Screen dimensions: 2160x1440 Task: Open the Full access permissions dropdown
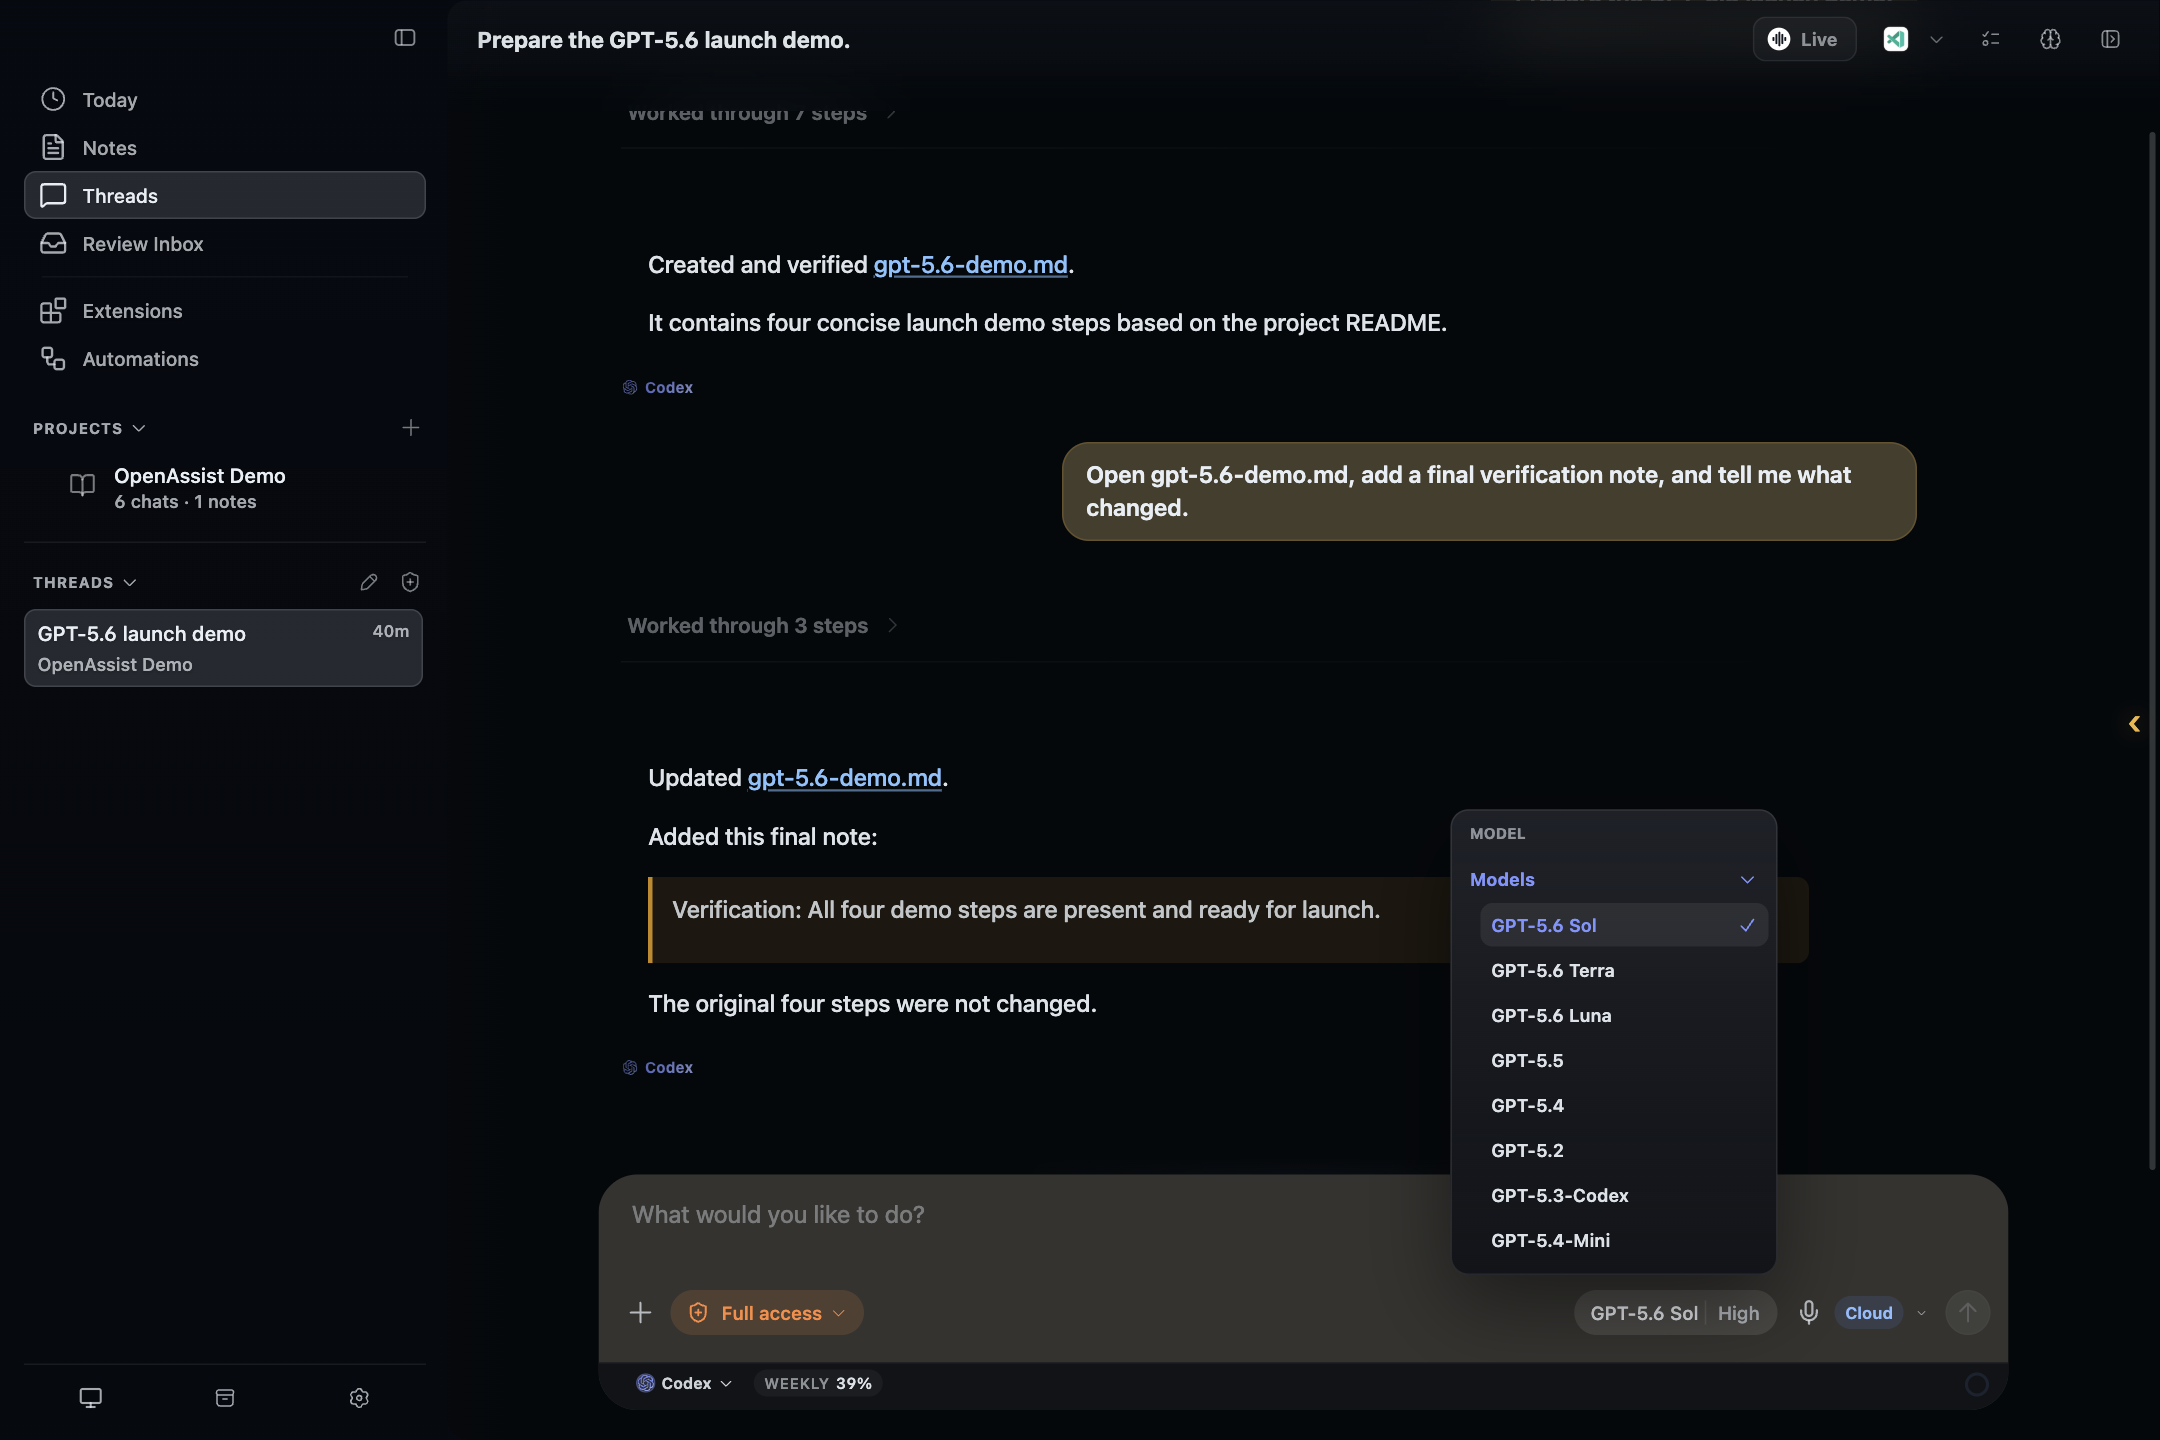tap(767, 1312)
